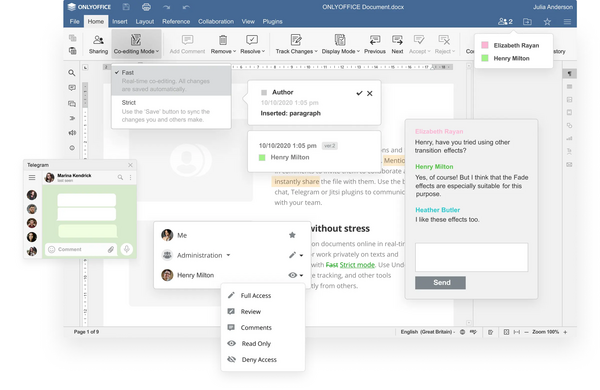Click the Paste icon in the toolbar

[x=72, y=51]
